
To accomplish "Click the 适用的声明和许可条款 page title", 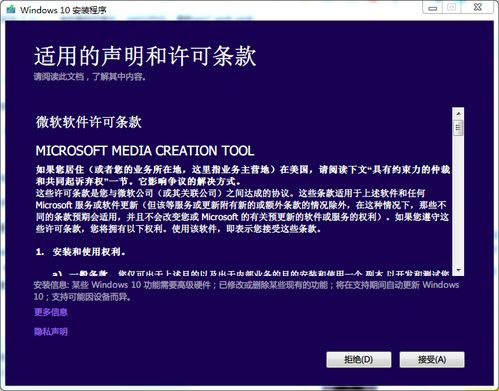I will (145, 56).
